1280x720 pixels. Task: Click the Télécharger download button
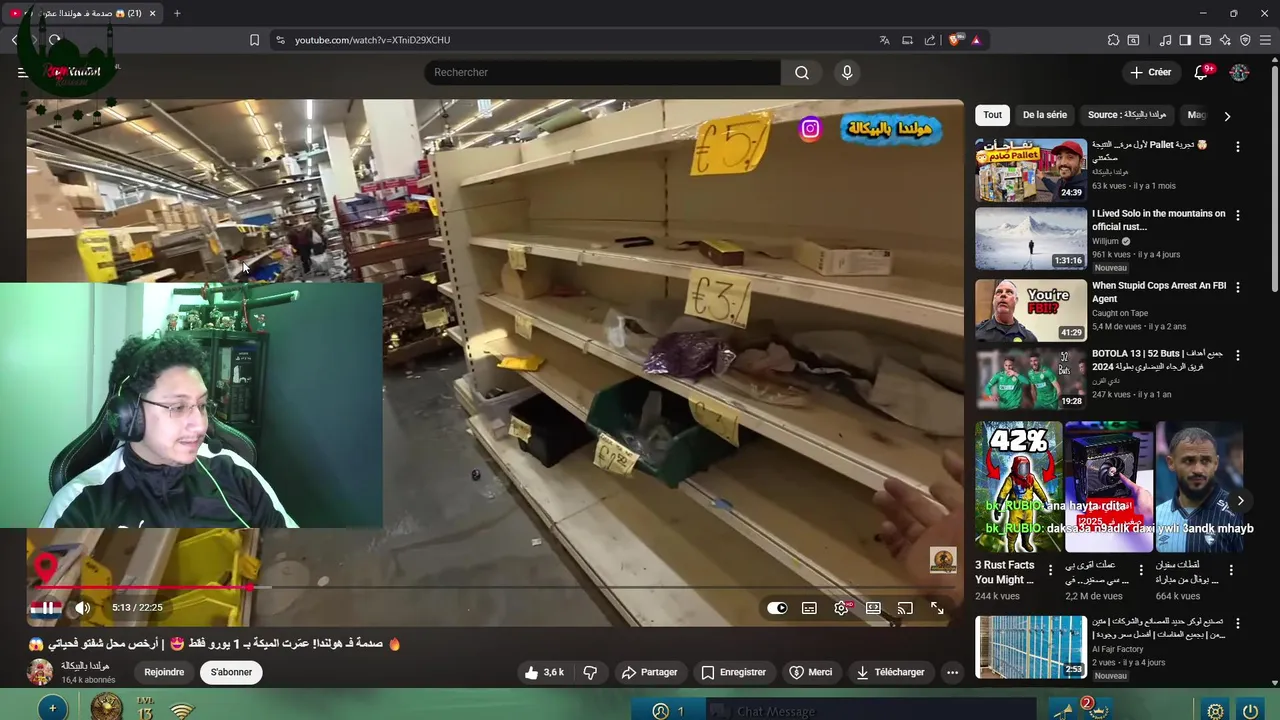[890, 672]
